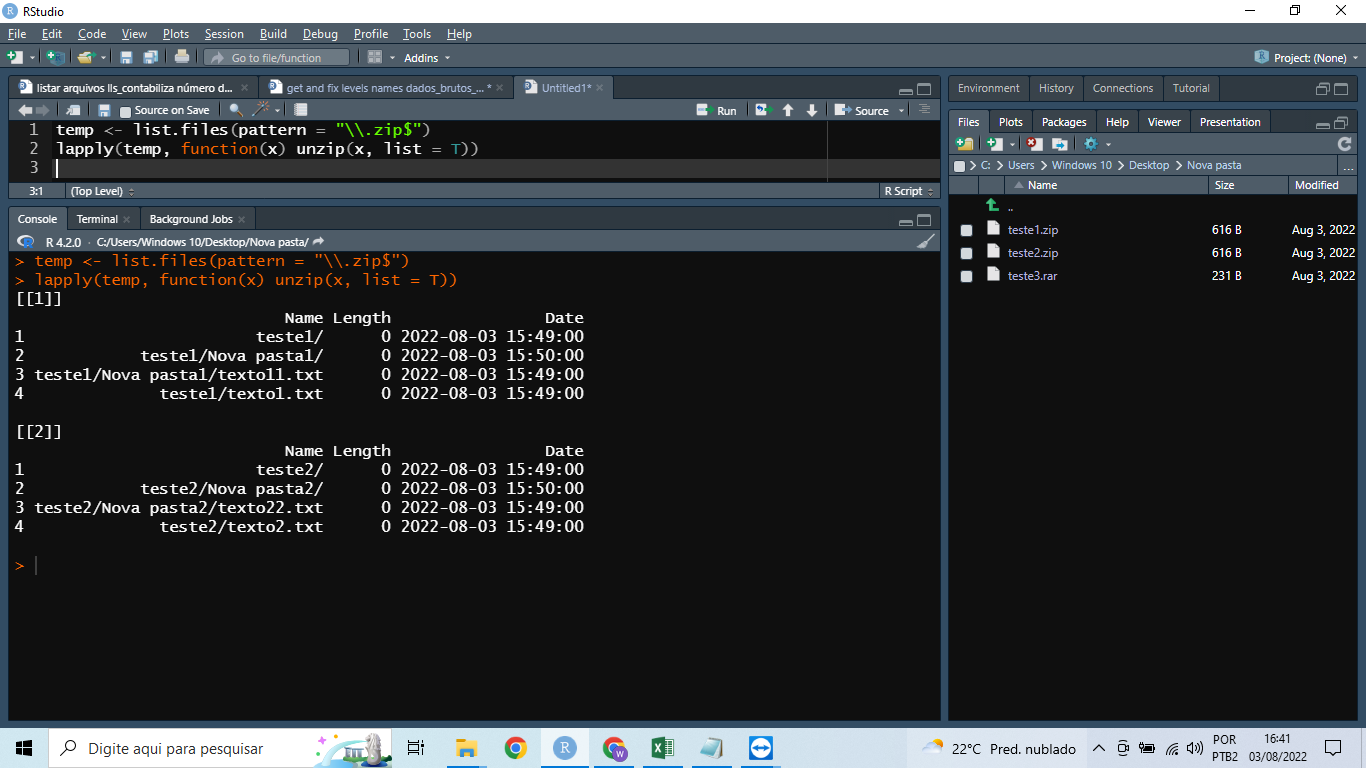Click the workspace panes grid icon
This screenshot has width=1366, height=768.
pyautogui.click(x=375, y=58)
